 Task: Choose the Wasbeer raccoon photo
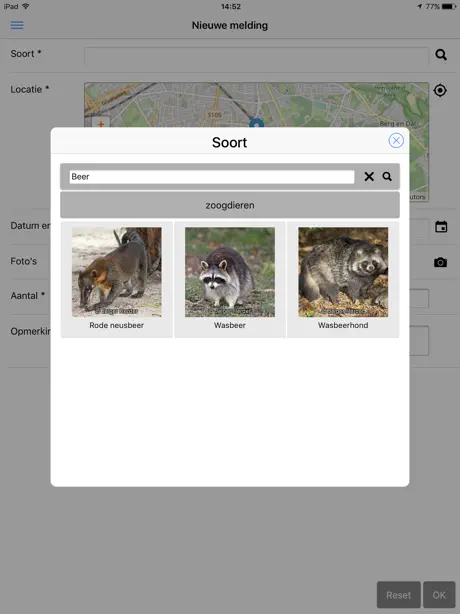(230, 272)
